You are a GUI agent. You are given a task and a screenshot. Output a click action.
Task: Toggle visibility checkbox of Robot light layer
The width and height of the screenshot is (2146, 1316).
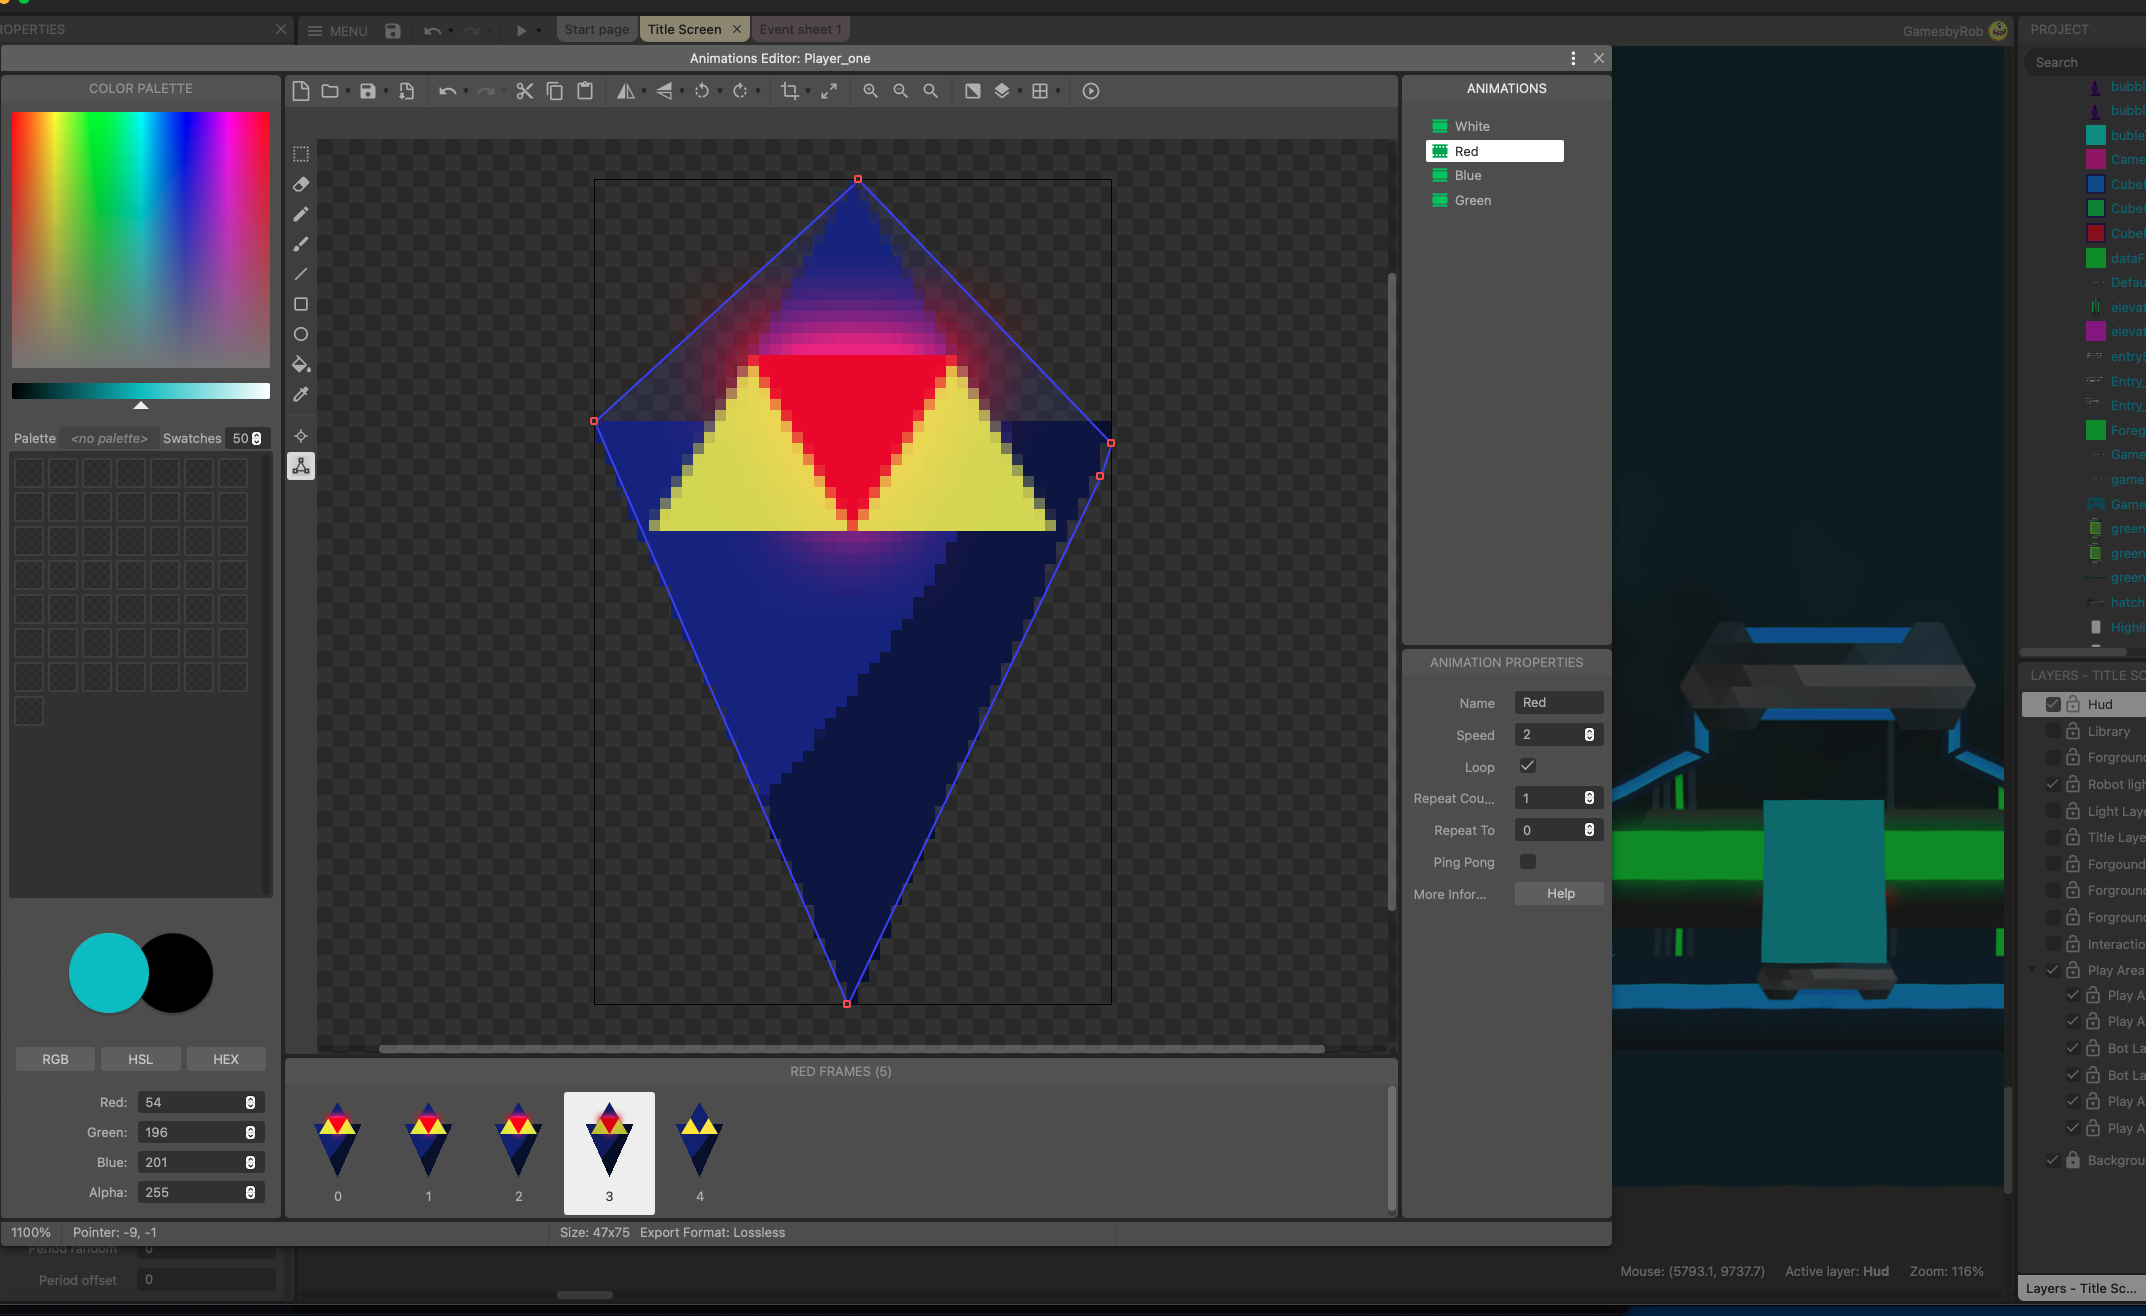click(2053, 784)
